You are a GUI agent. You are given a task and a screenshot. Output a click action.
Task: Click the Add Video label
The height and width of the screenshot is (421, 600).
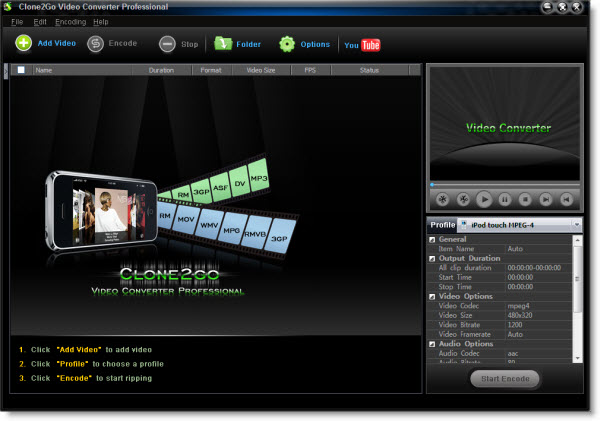coord(57,43)
